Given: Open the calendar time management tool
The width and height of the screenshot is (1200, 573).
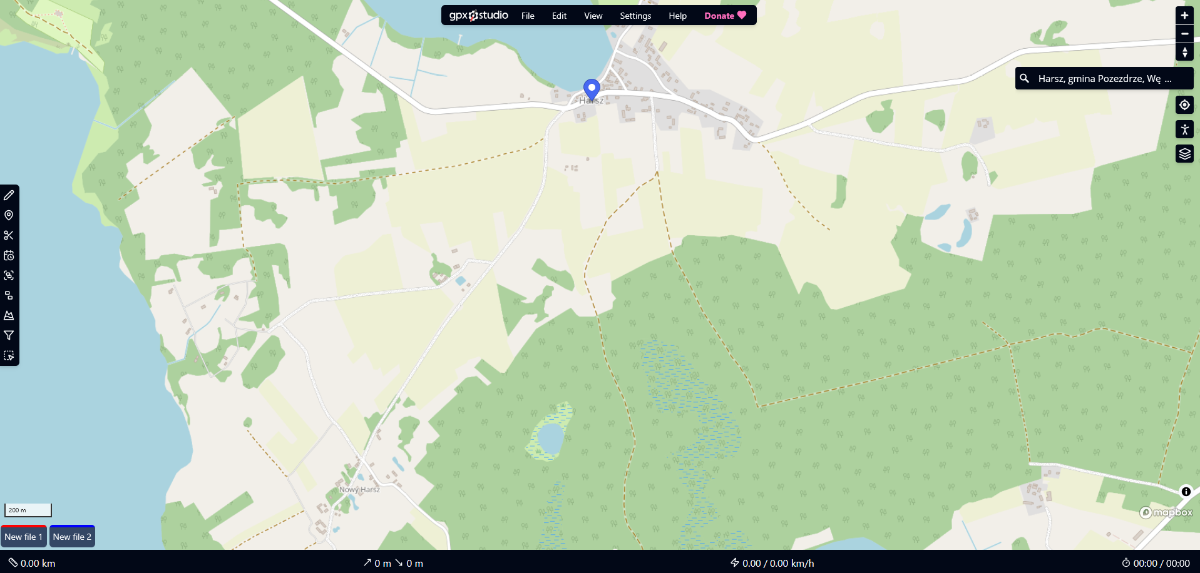Looking at the screenshot, I should click(x=9, y=255).
